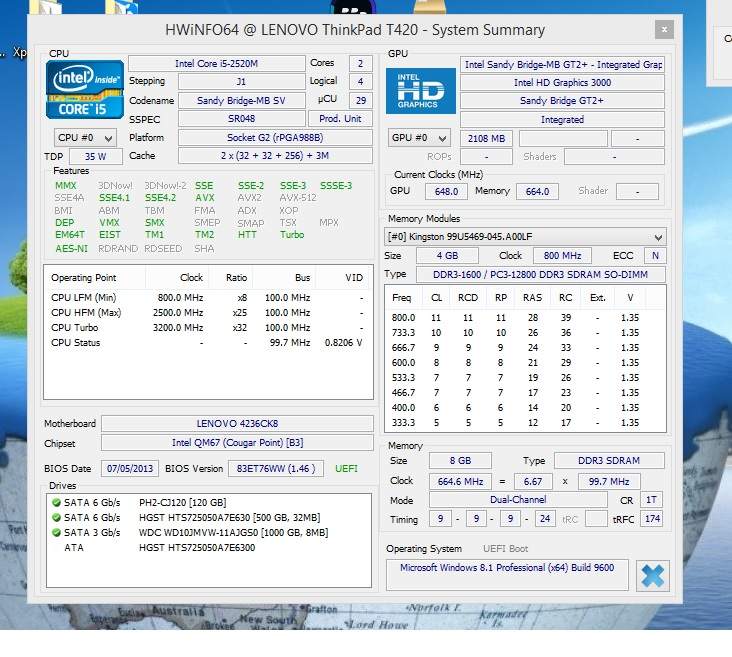Open the CPU #0 selector dropdown

(x=85, y=138)
